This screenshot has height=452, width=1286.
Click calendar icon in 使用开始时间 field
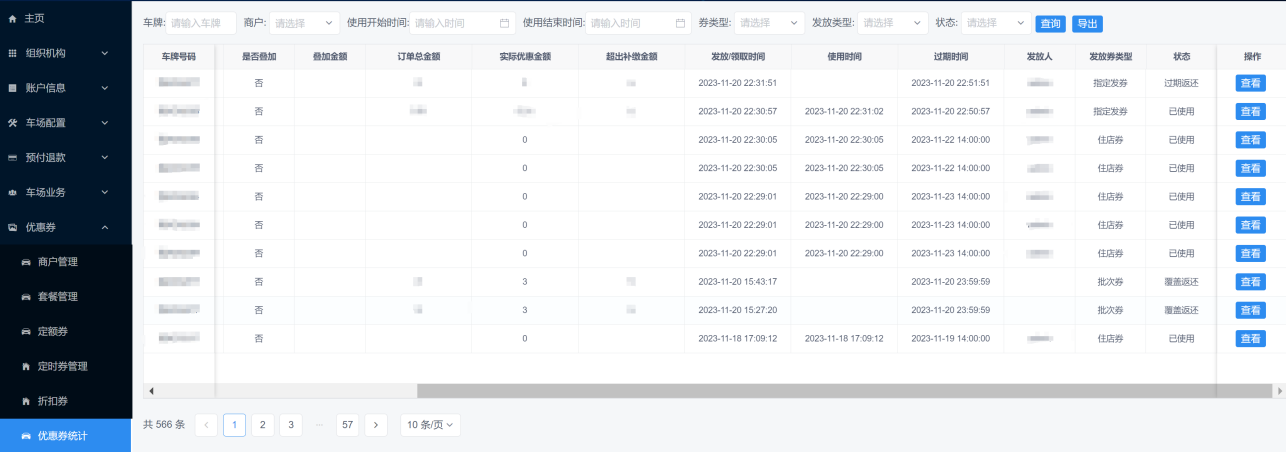pos(504,23)
